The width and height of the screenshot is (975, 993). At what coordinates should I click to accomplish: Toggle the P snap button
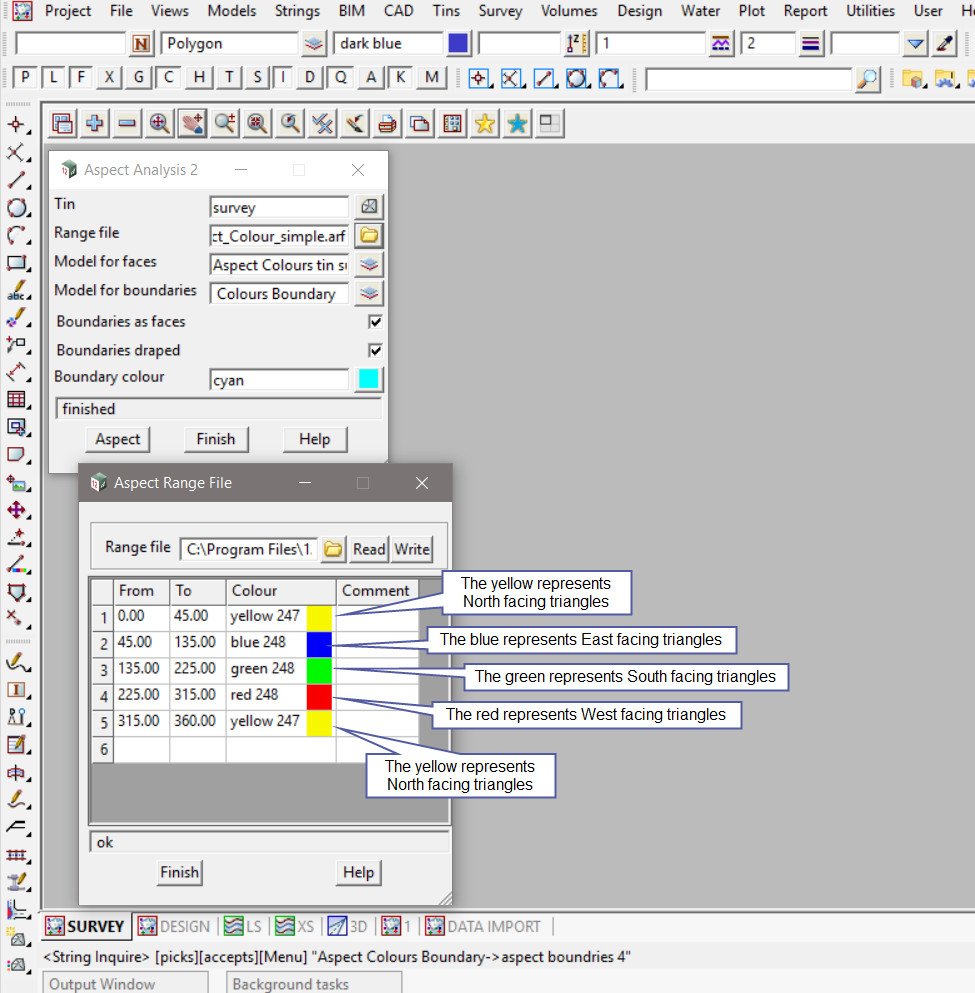click(x=25, y=78)
